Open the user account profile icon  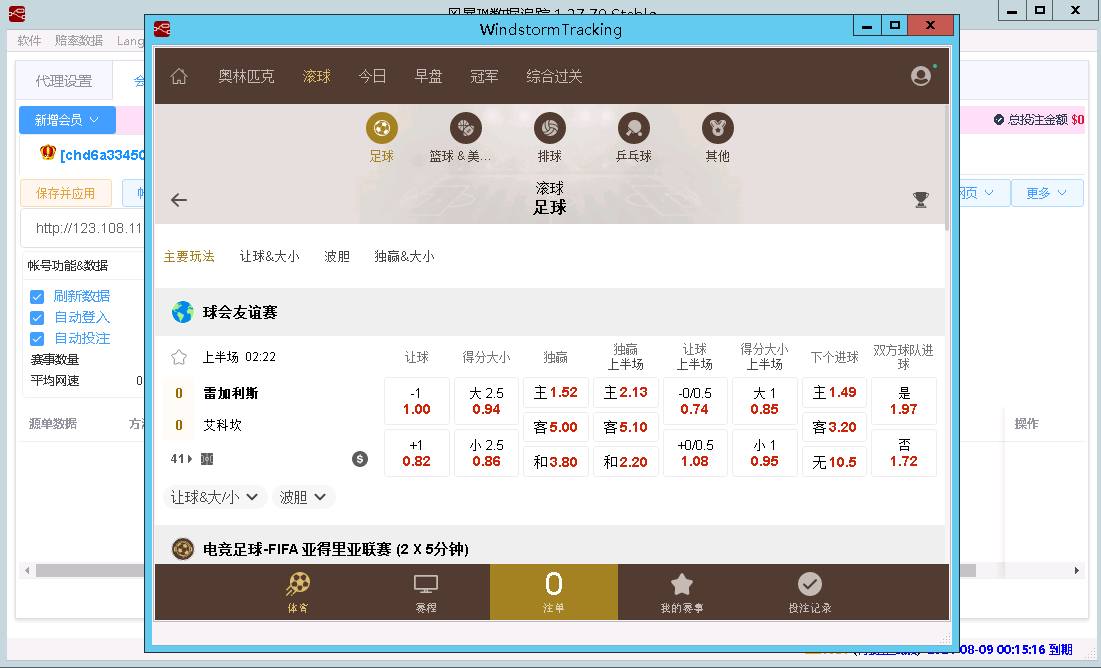pos(921,76)
